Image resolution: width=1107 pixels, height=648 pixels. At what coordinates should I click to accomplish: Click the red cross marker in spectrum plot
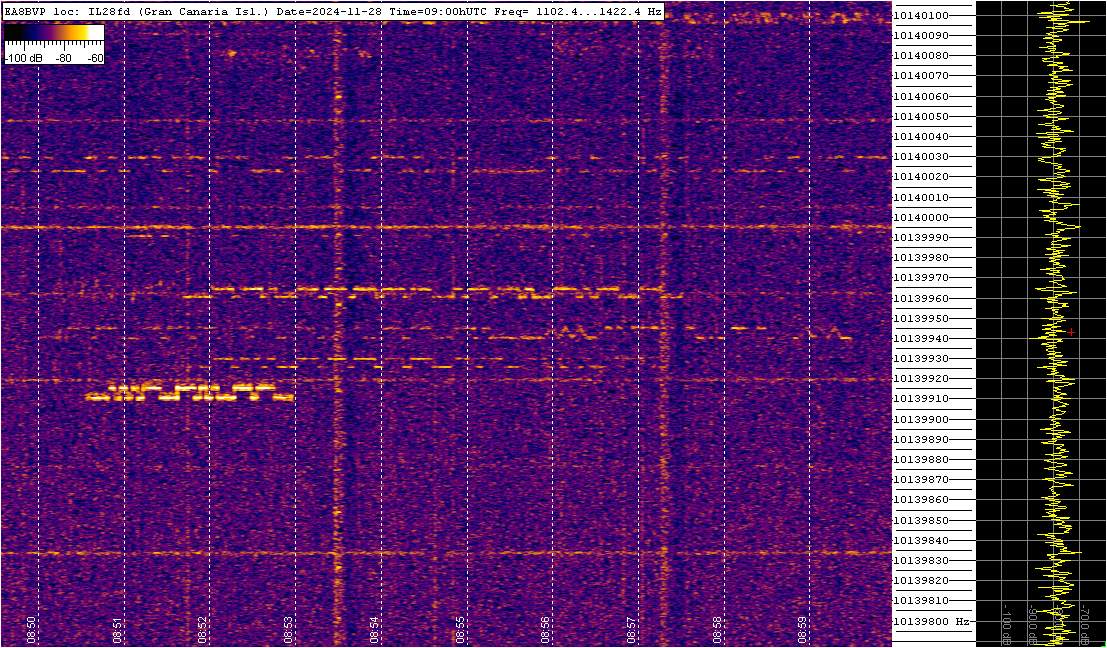click(1071, 332)
